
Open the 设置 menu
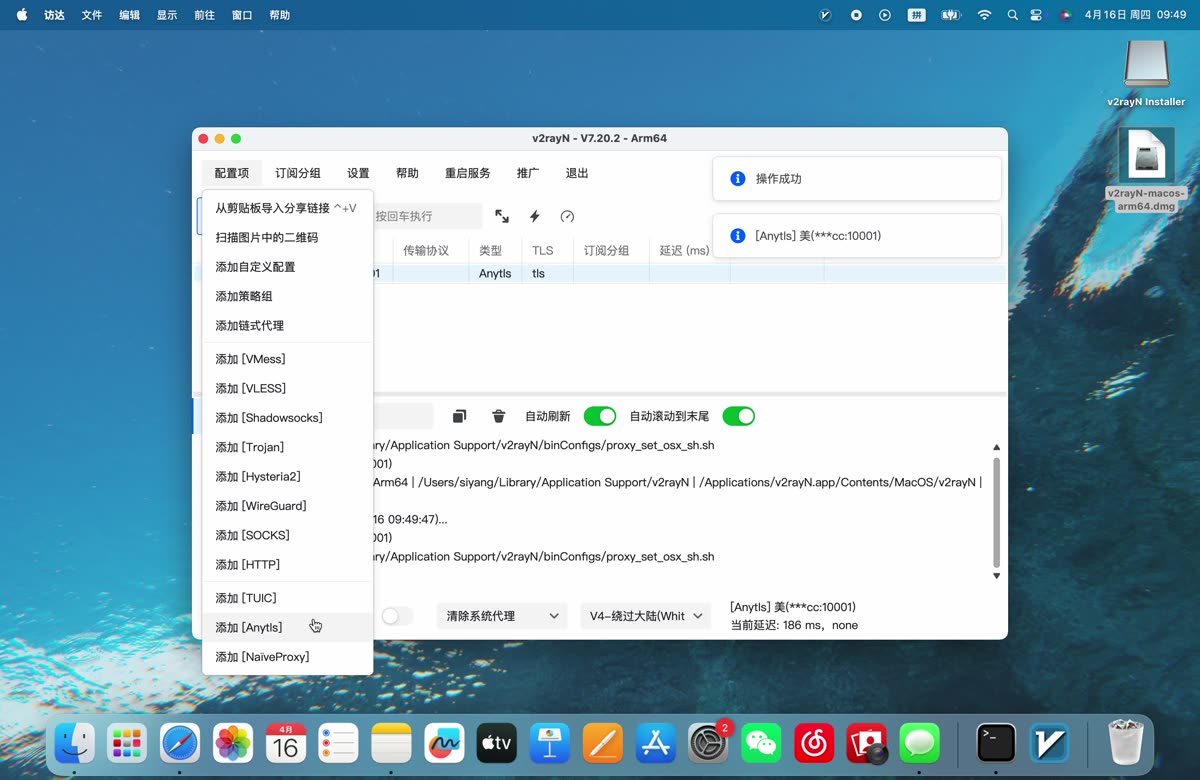358,173
